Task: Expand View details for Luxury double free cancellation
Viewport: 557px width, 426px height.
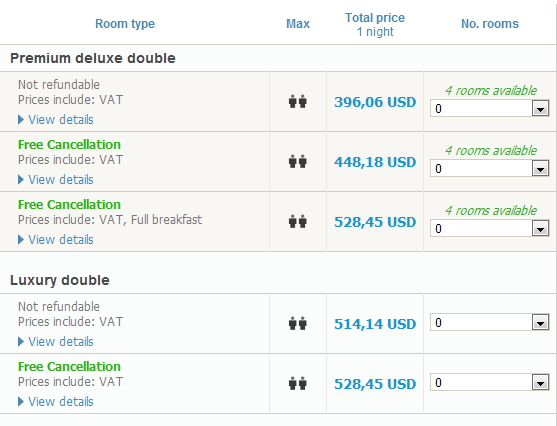Action: tap(56, 402)
